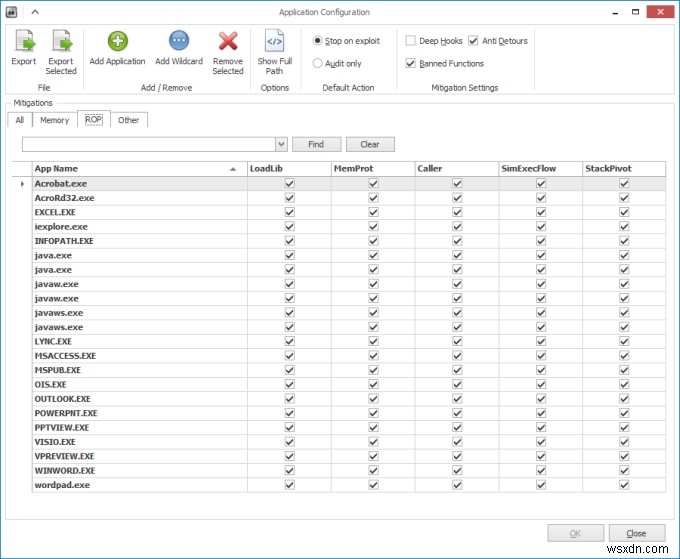Select the MSACCESS.EXE row
The image size is (680, 559).
pos(349,356)
